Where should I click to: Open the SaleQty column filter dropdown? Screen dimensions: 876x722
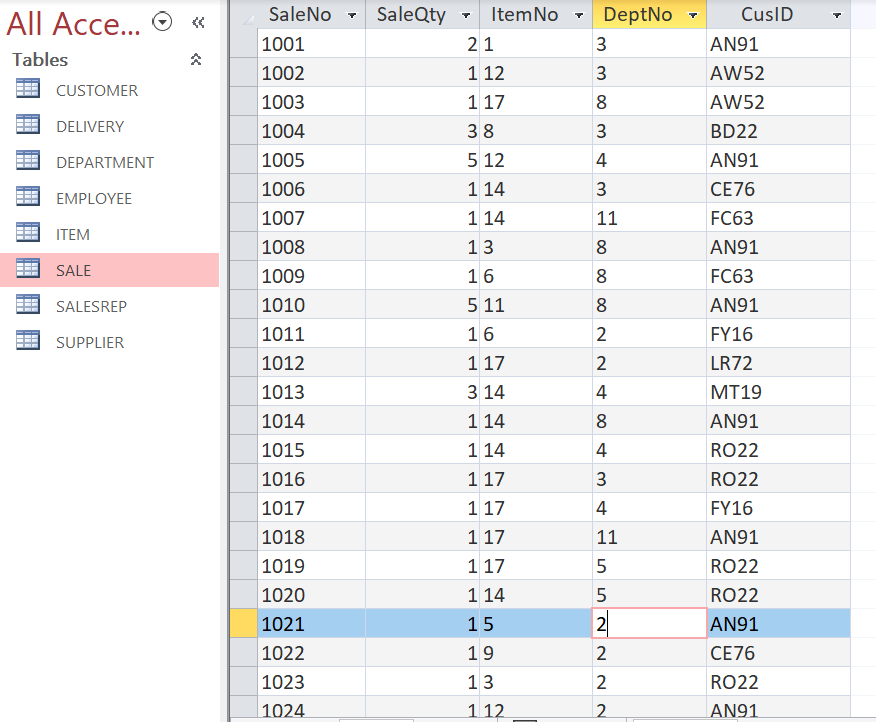point(466,15)
